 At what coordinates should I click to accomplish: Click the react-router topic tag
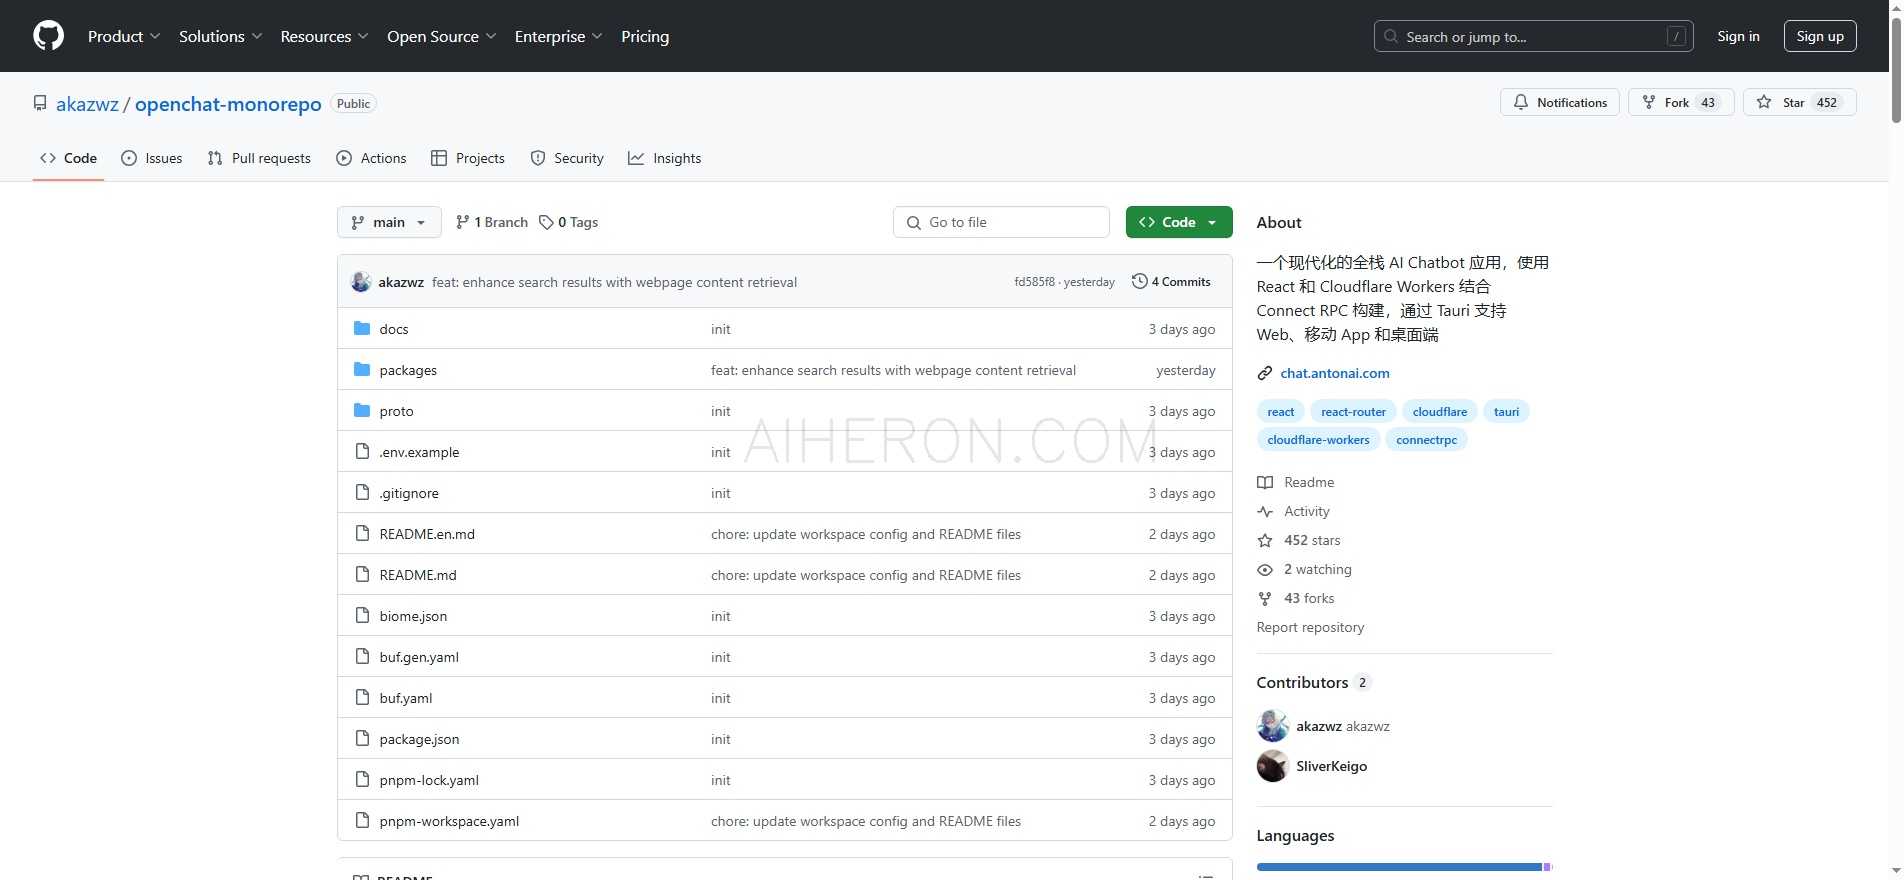pos(1353,411)
